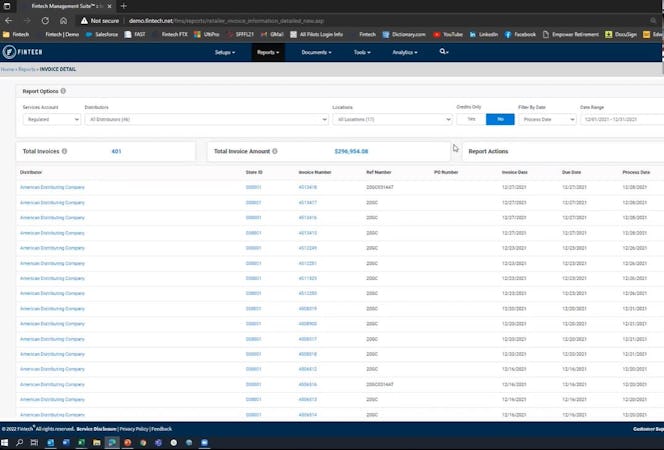Click the Invoice Date column header

pos(515,172)
